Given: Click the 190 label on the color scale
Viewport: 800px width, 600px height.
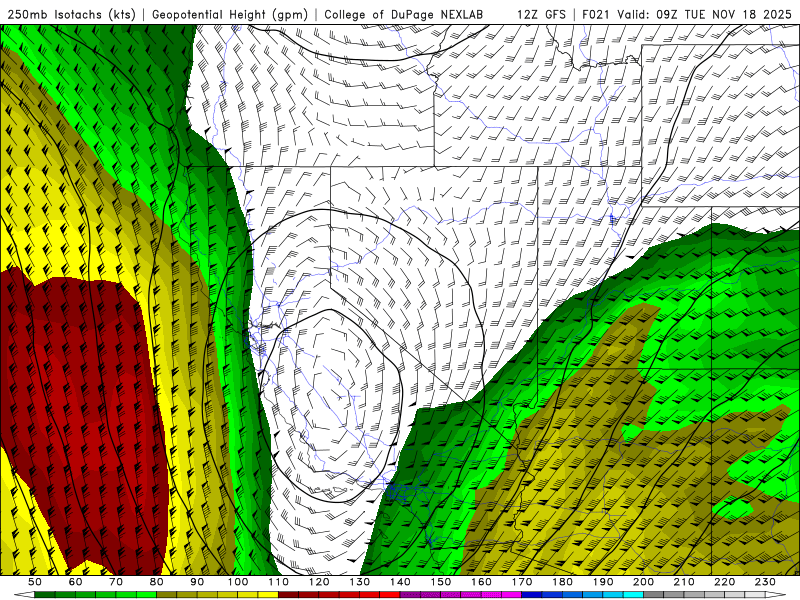Looking at the screenshot, I should 603,582.
